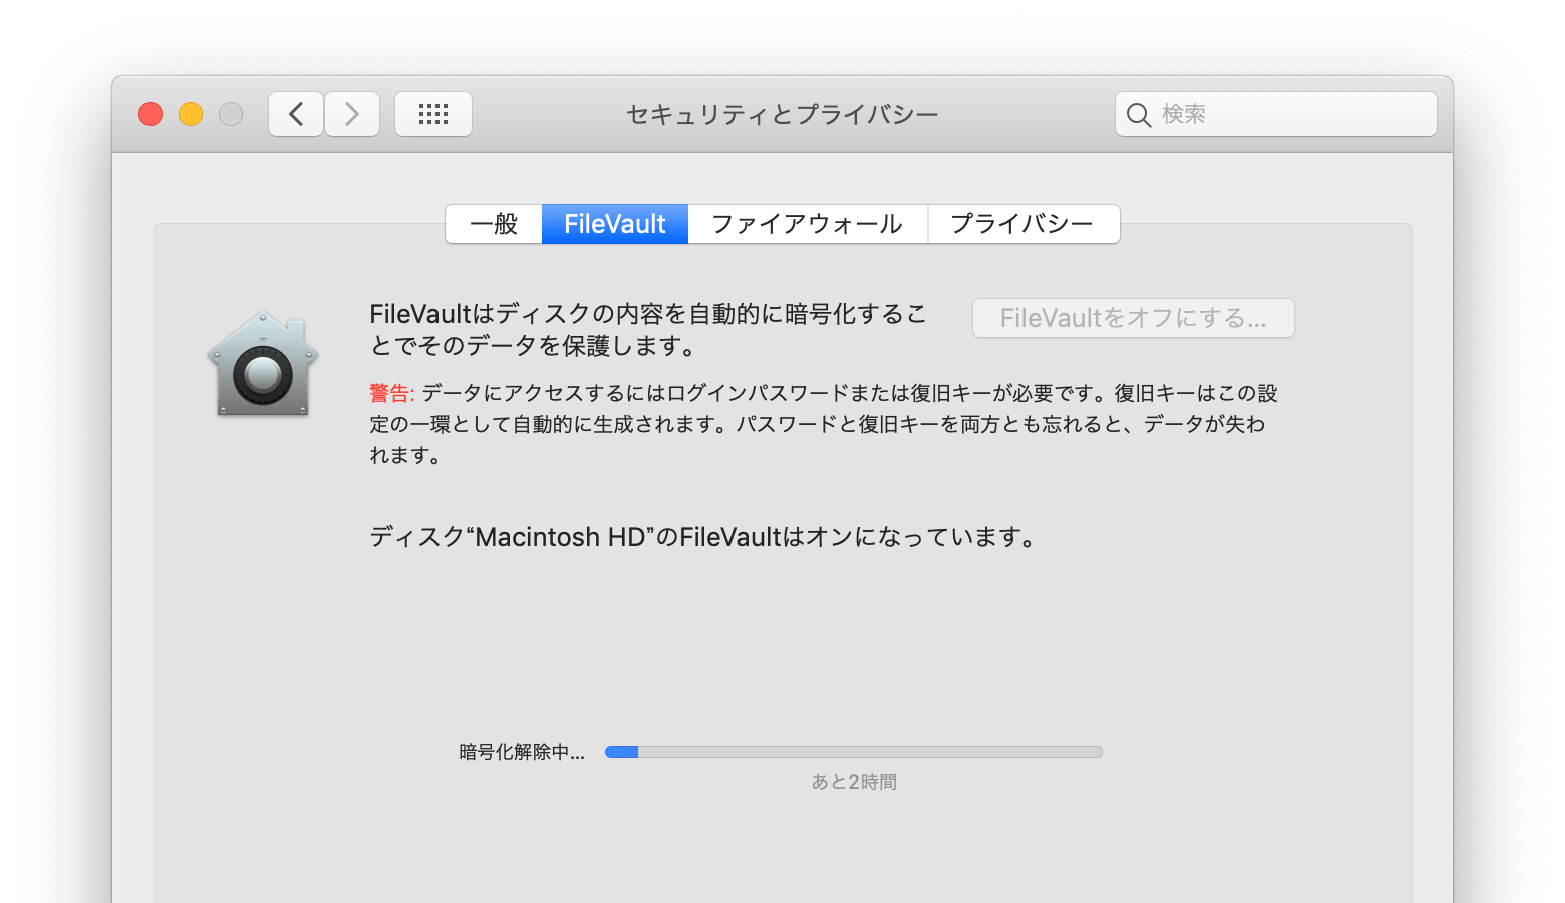Switch to the FileVault tab
Viewport: 1565px width, 903px height.
click(x=614, y=223)
